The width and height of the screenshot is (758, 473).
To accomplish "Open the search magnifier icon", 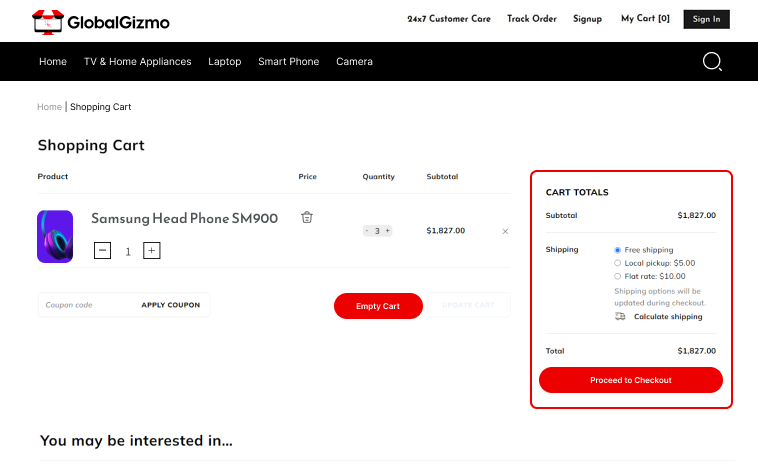I will [712, 62].
